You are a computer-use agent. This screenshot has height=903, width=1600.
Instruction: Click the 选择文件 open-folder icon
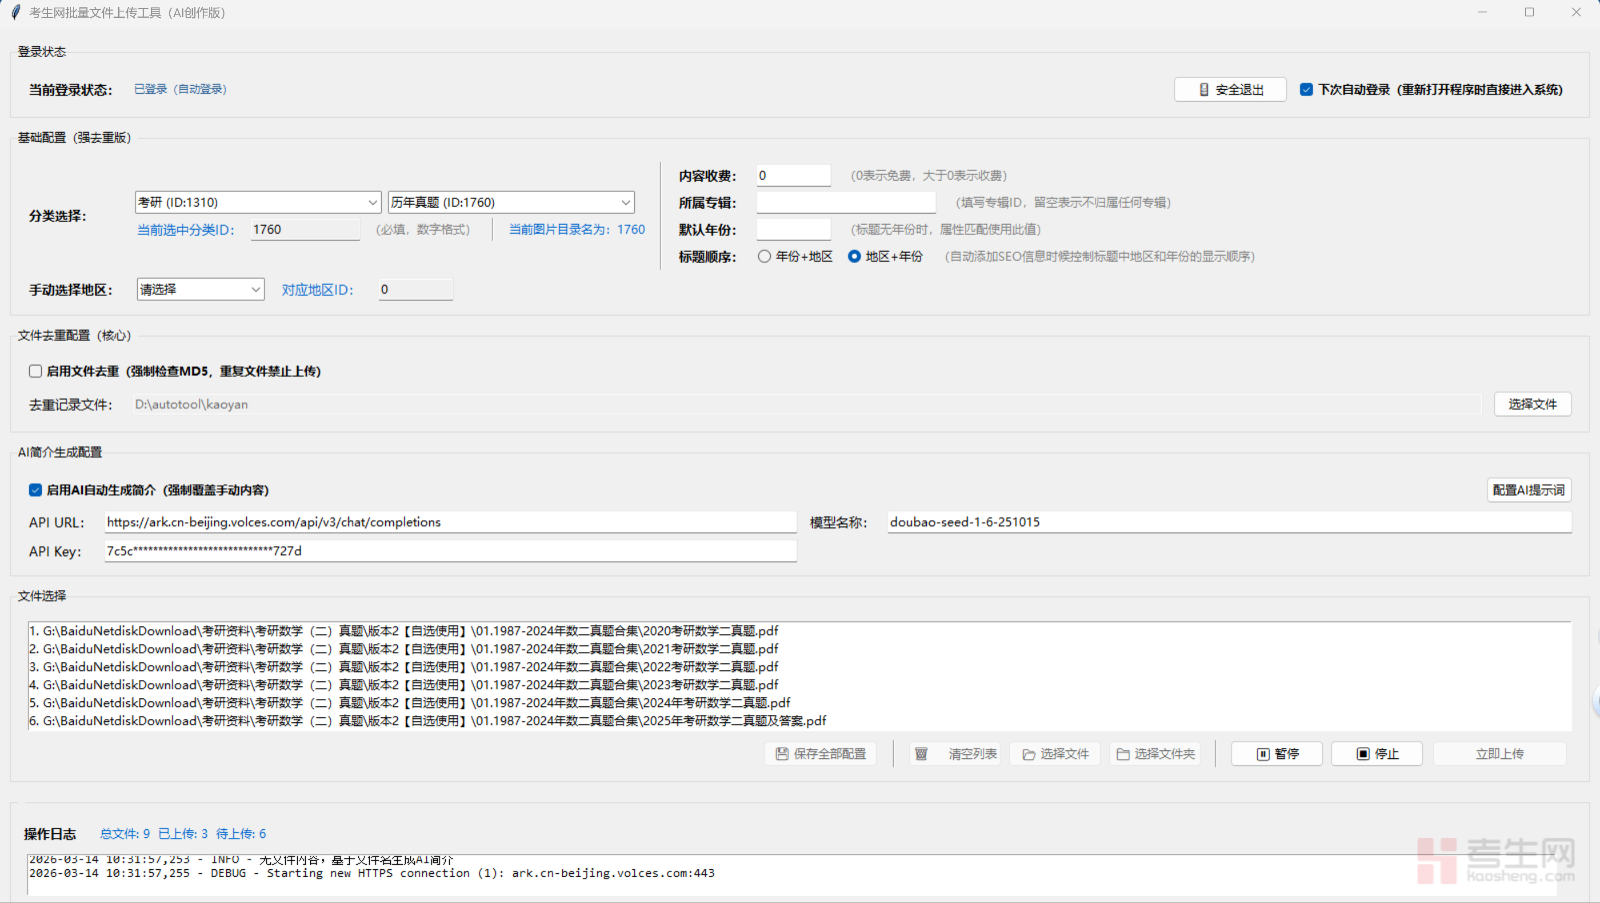pos(1028,754)
